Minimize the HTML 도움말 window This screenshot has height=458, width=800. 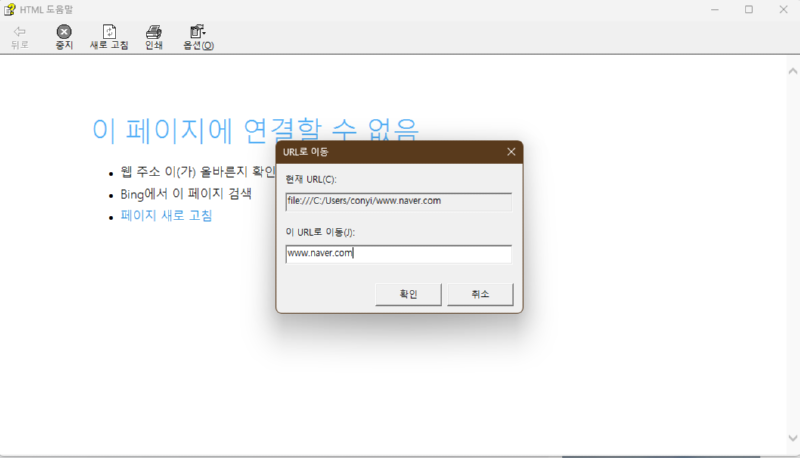715,10
